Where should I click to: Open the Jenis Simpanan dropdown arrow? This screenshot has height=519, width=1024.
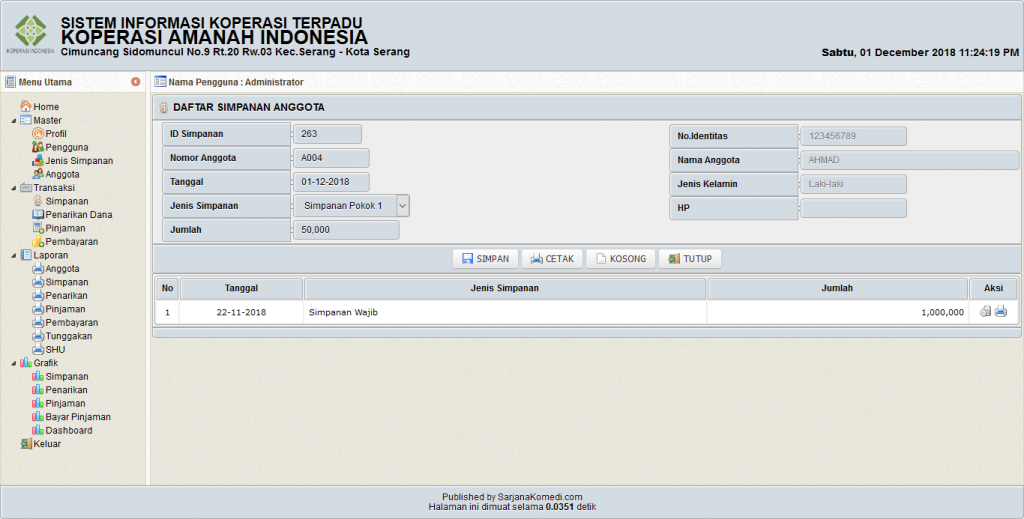(x=403, y=206)
